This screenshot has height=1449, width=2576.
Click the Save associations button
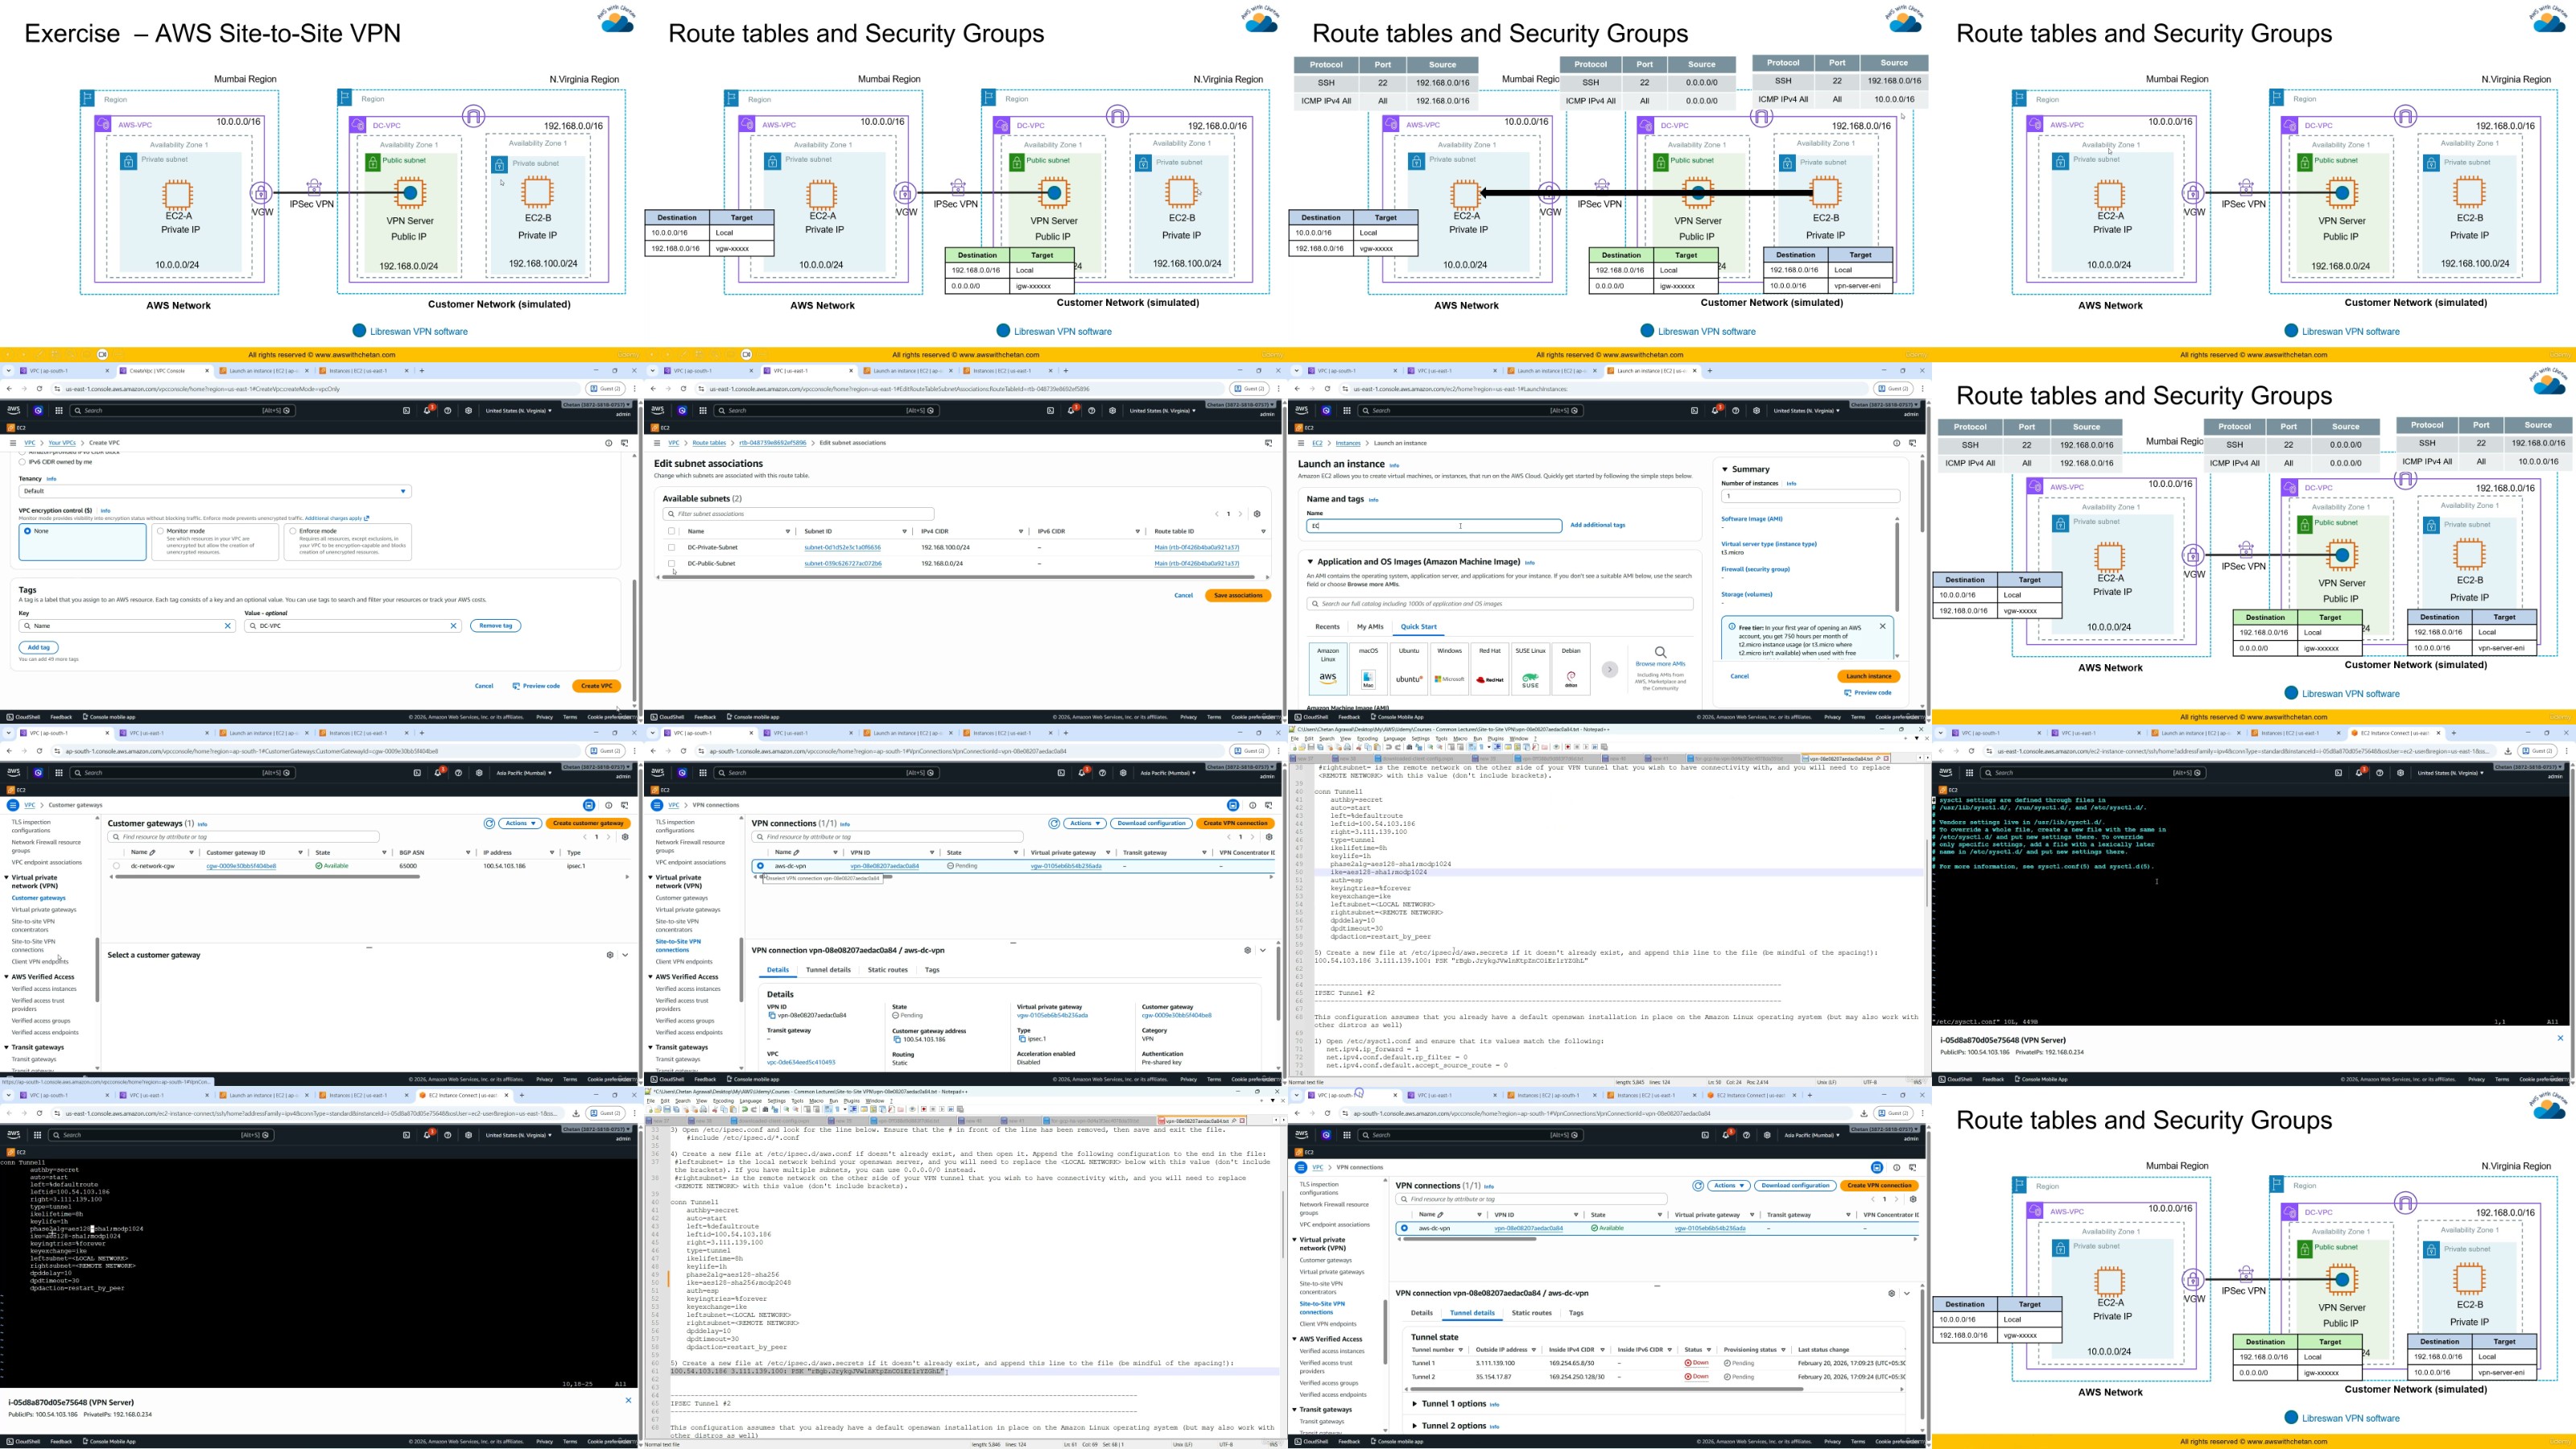(x=1237, y=595)
